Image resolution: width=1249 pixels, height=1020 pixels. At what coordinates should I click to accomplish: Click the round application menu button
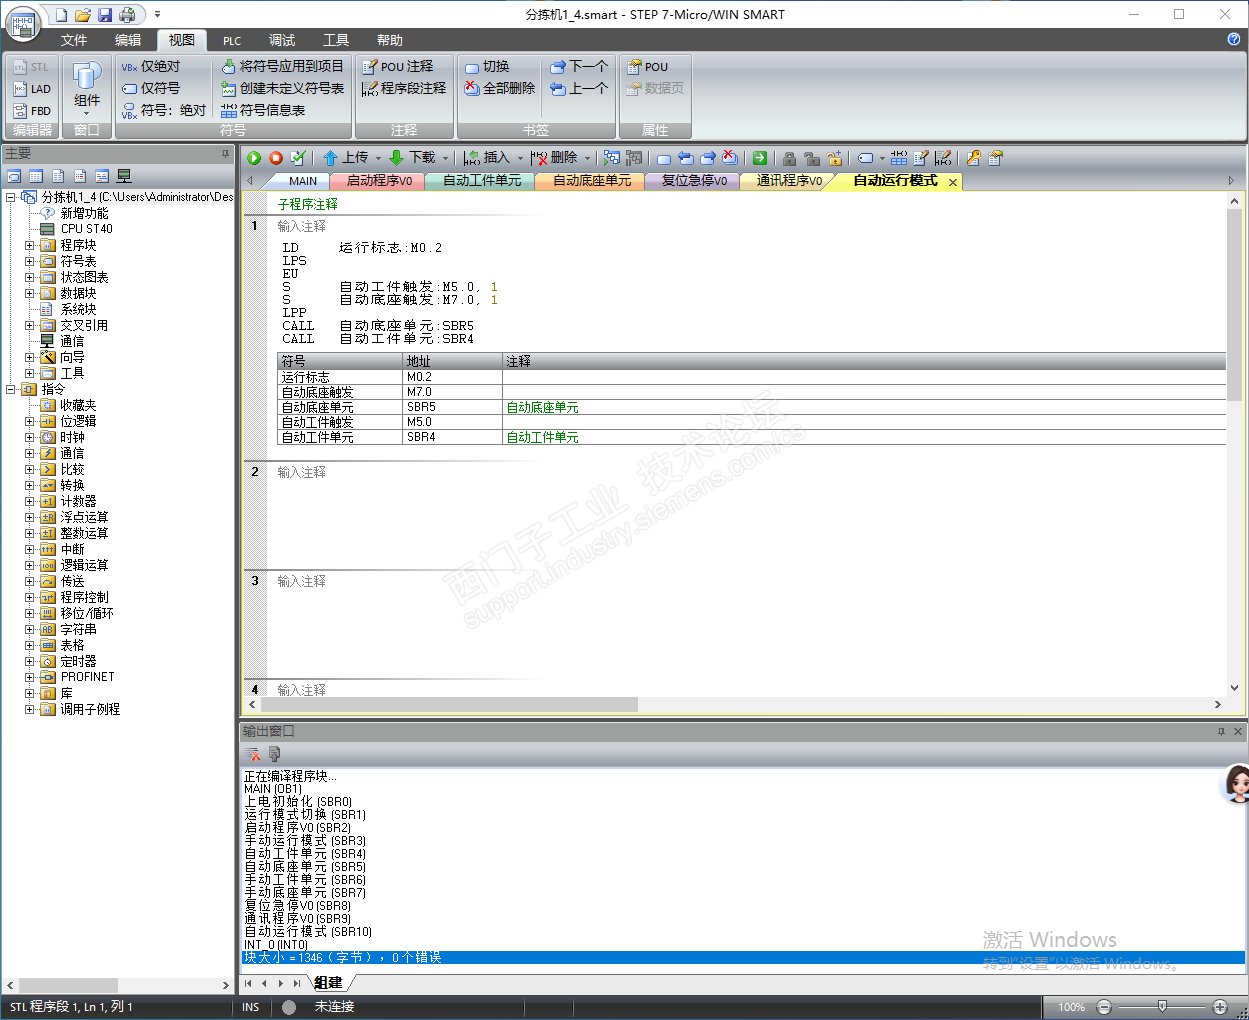(23, 24)
